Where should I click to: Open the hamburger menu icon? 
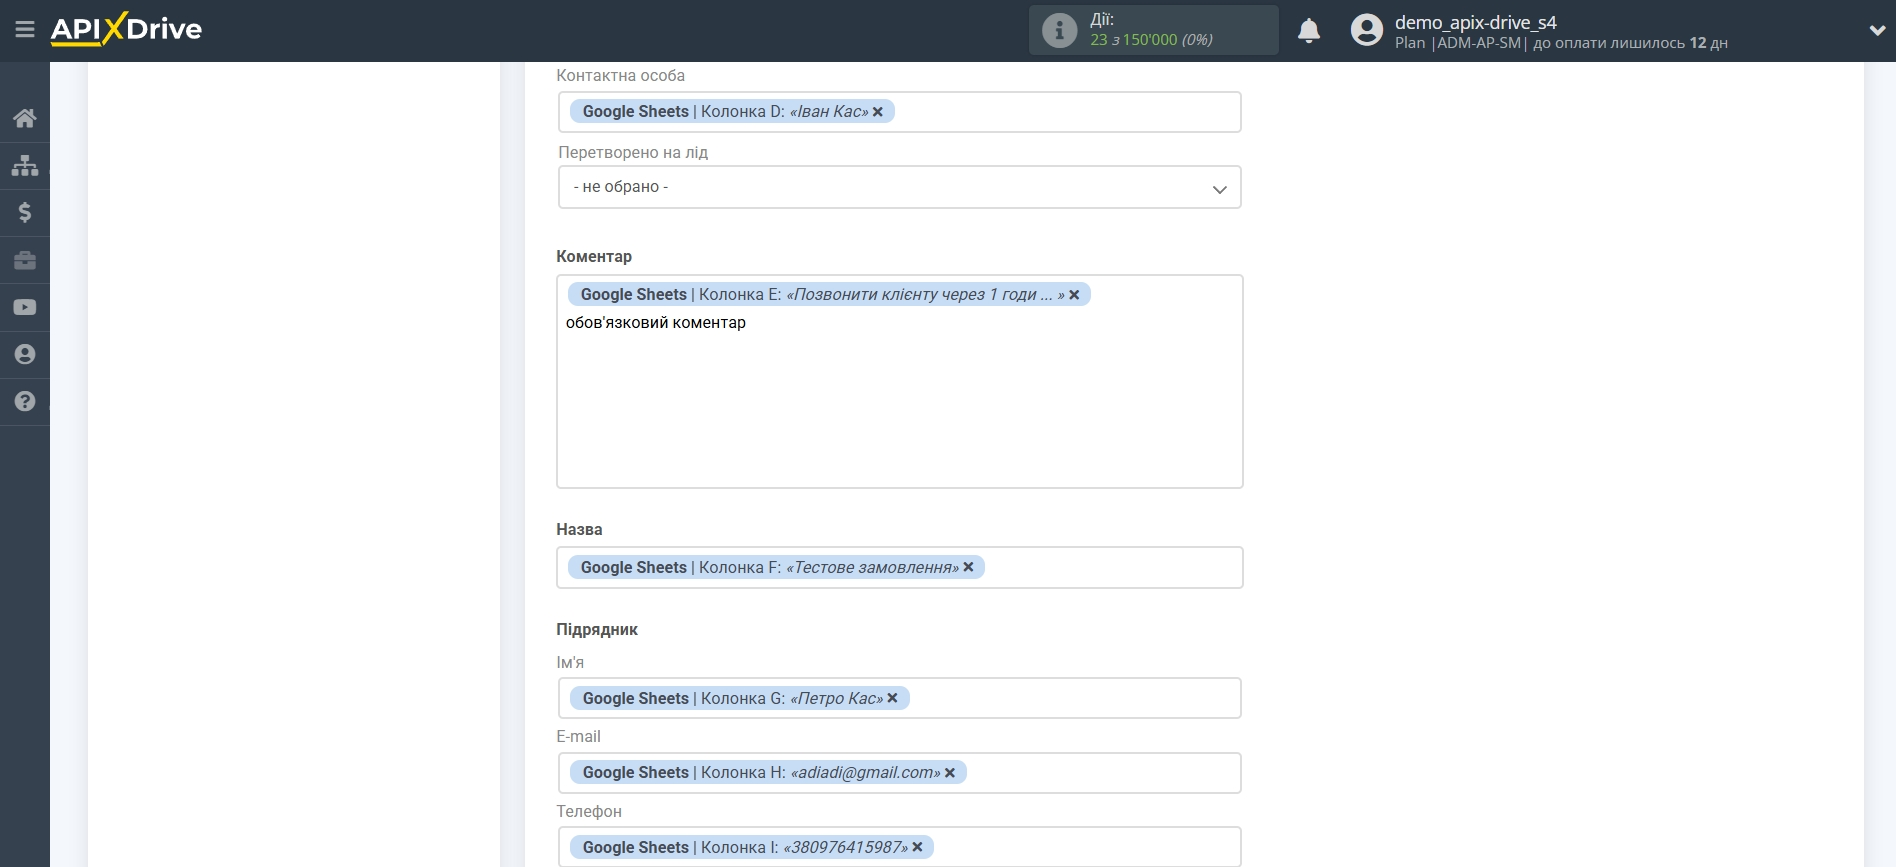(x=25, y=30)
